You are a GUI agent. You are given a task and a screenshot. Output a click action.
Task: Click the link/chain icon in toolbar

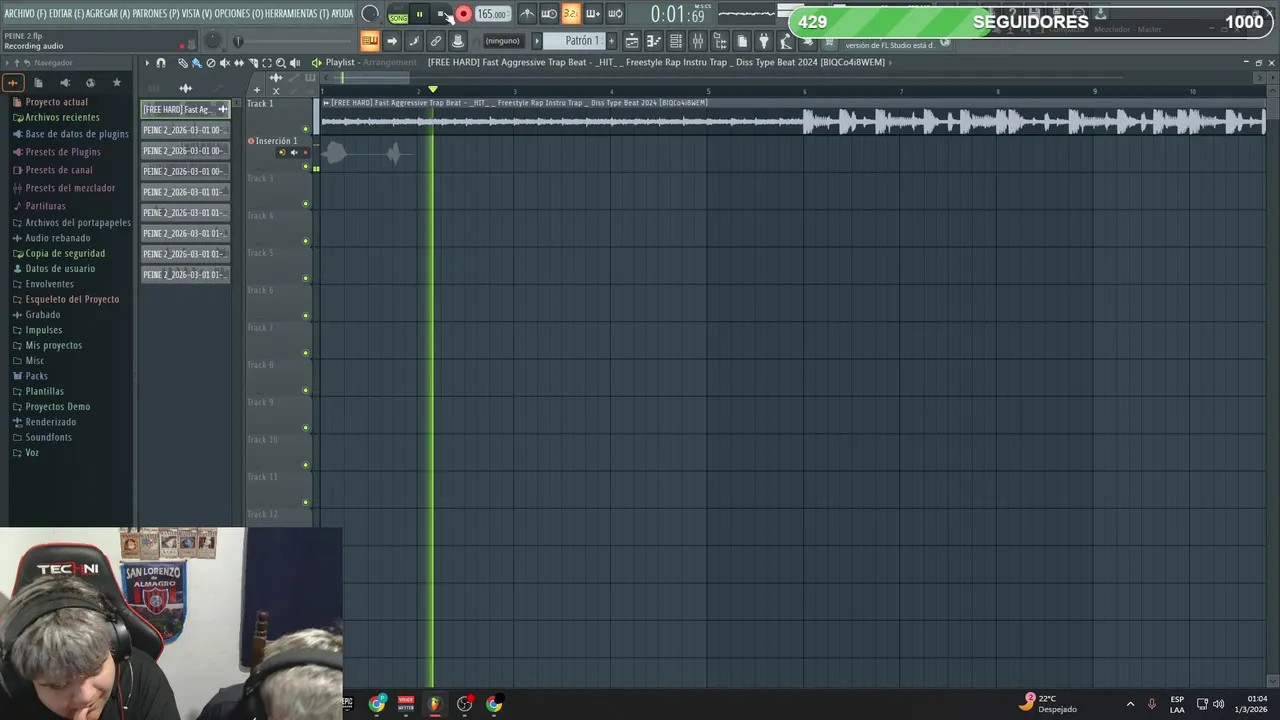click(x=436, y=41)
